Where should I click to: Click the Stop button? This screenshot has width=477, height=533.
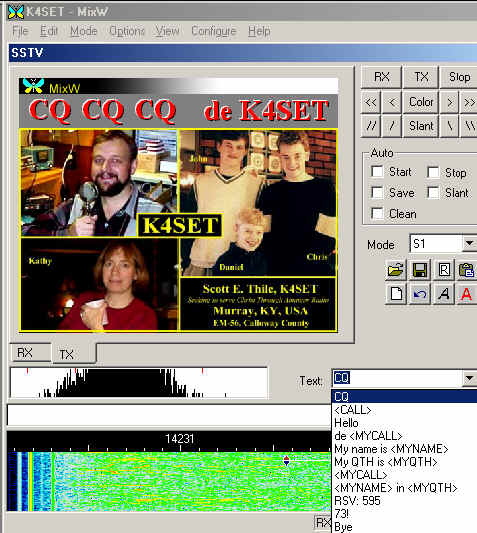point(459,77)
